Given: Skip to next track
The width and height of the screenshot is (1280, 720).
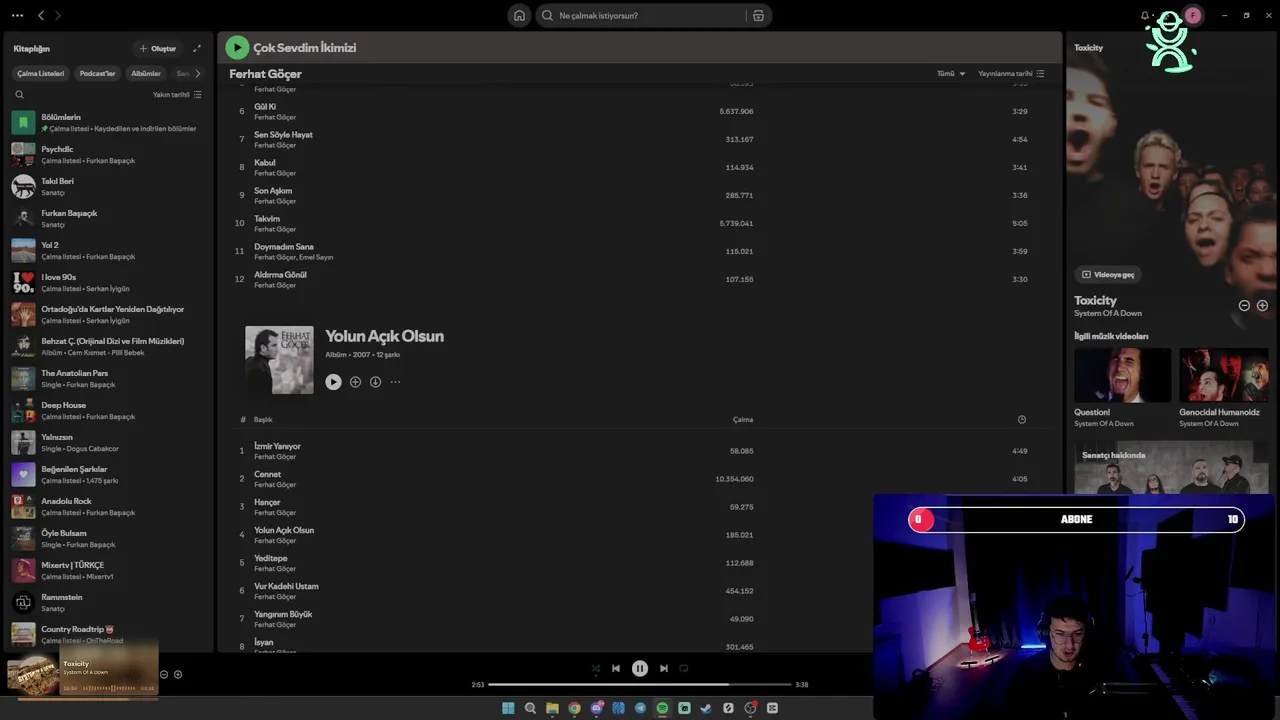Looking at the screenshot, I should click(x=664, y=668).
